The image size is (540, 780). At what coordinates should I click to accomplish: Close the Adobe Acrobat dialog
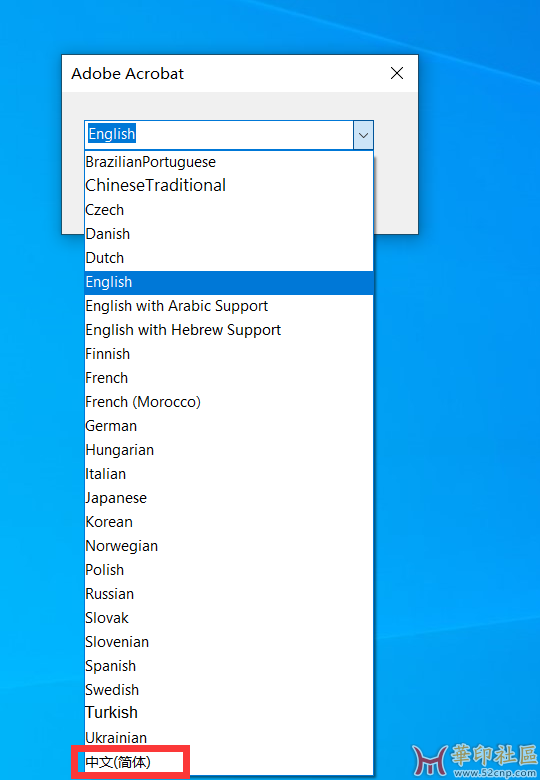(x=397, y=74)
